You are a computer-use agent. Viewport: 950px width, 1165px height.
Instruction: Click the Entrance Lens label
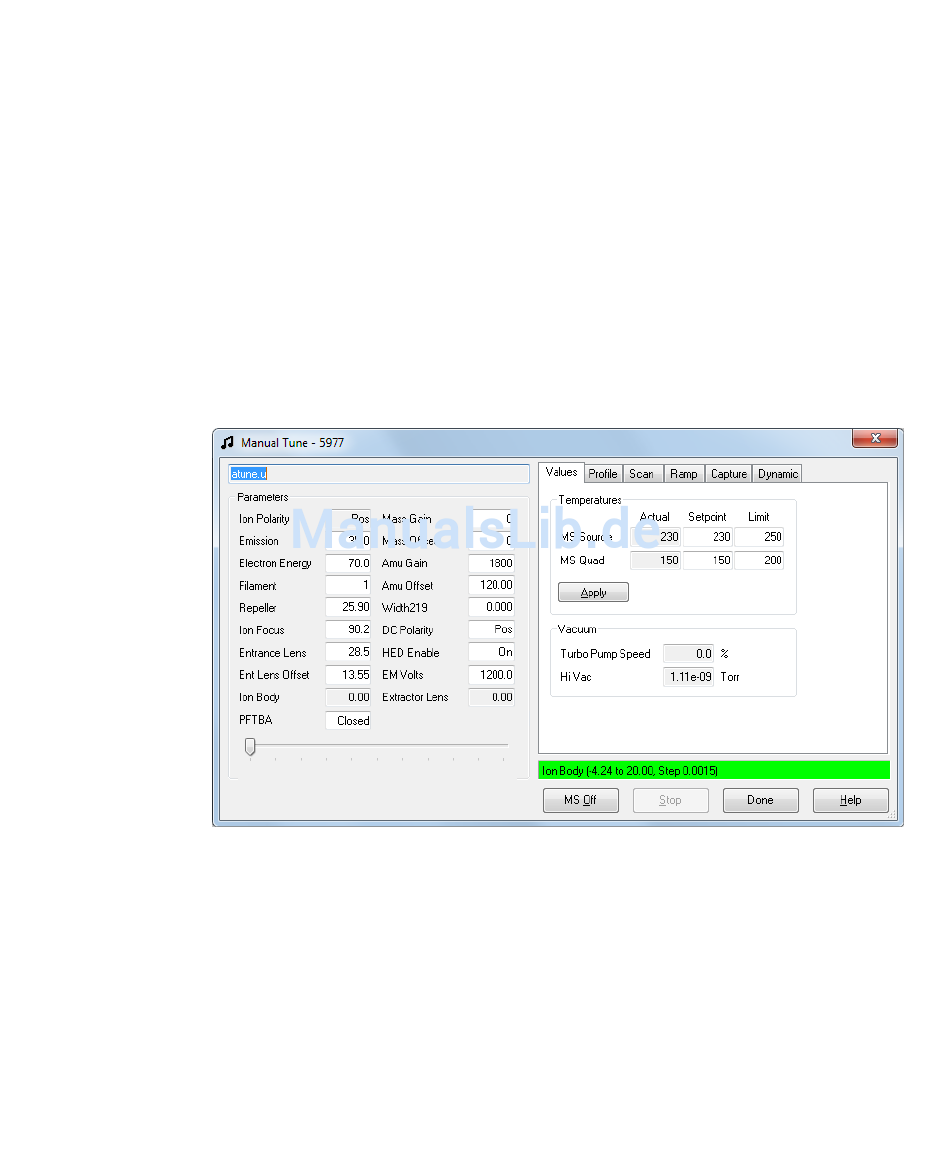click(273, 652)
